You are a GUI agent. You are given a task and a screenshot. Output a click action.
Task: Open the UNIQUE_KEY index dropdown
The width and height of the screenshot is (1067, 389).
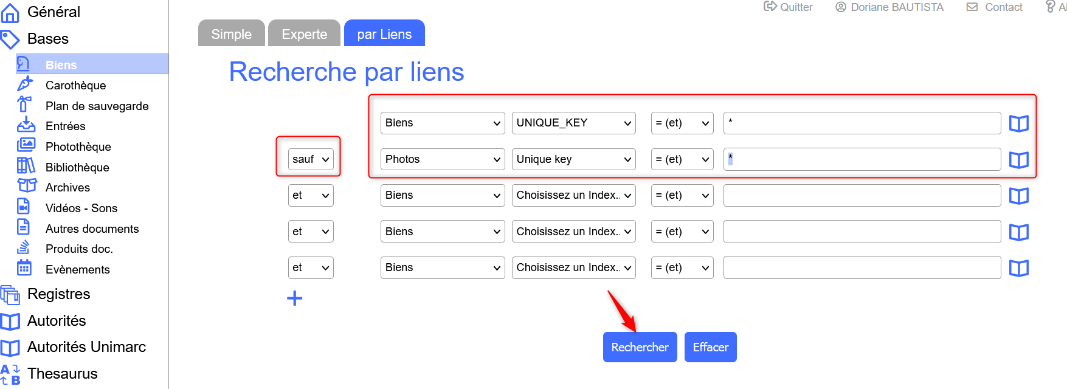coord(574,123)
